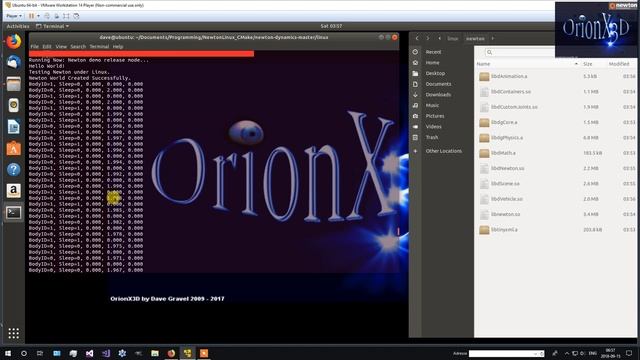This screenshot has height=360, width=640.
Task: Open Firefox from the Ubuntu dock
Action: [13, 41]
